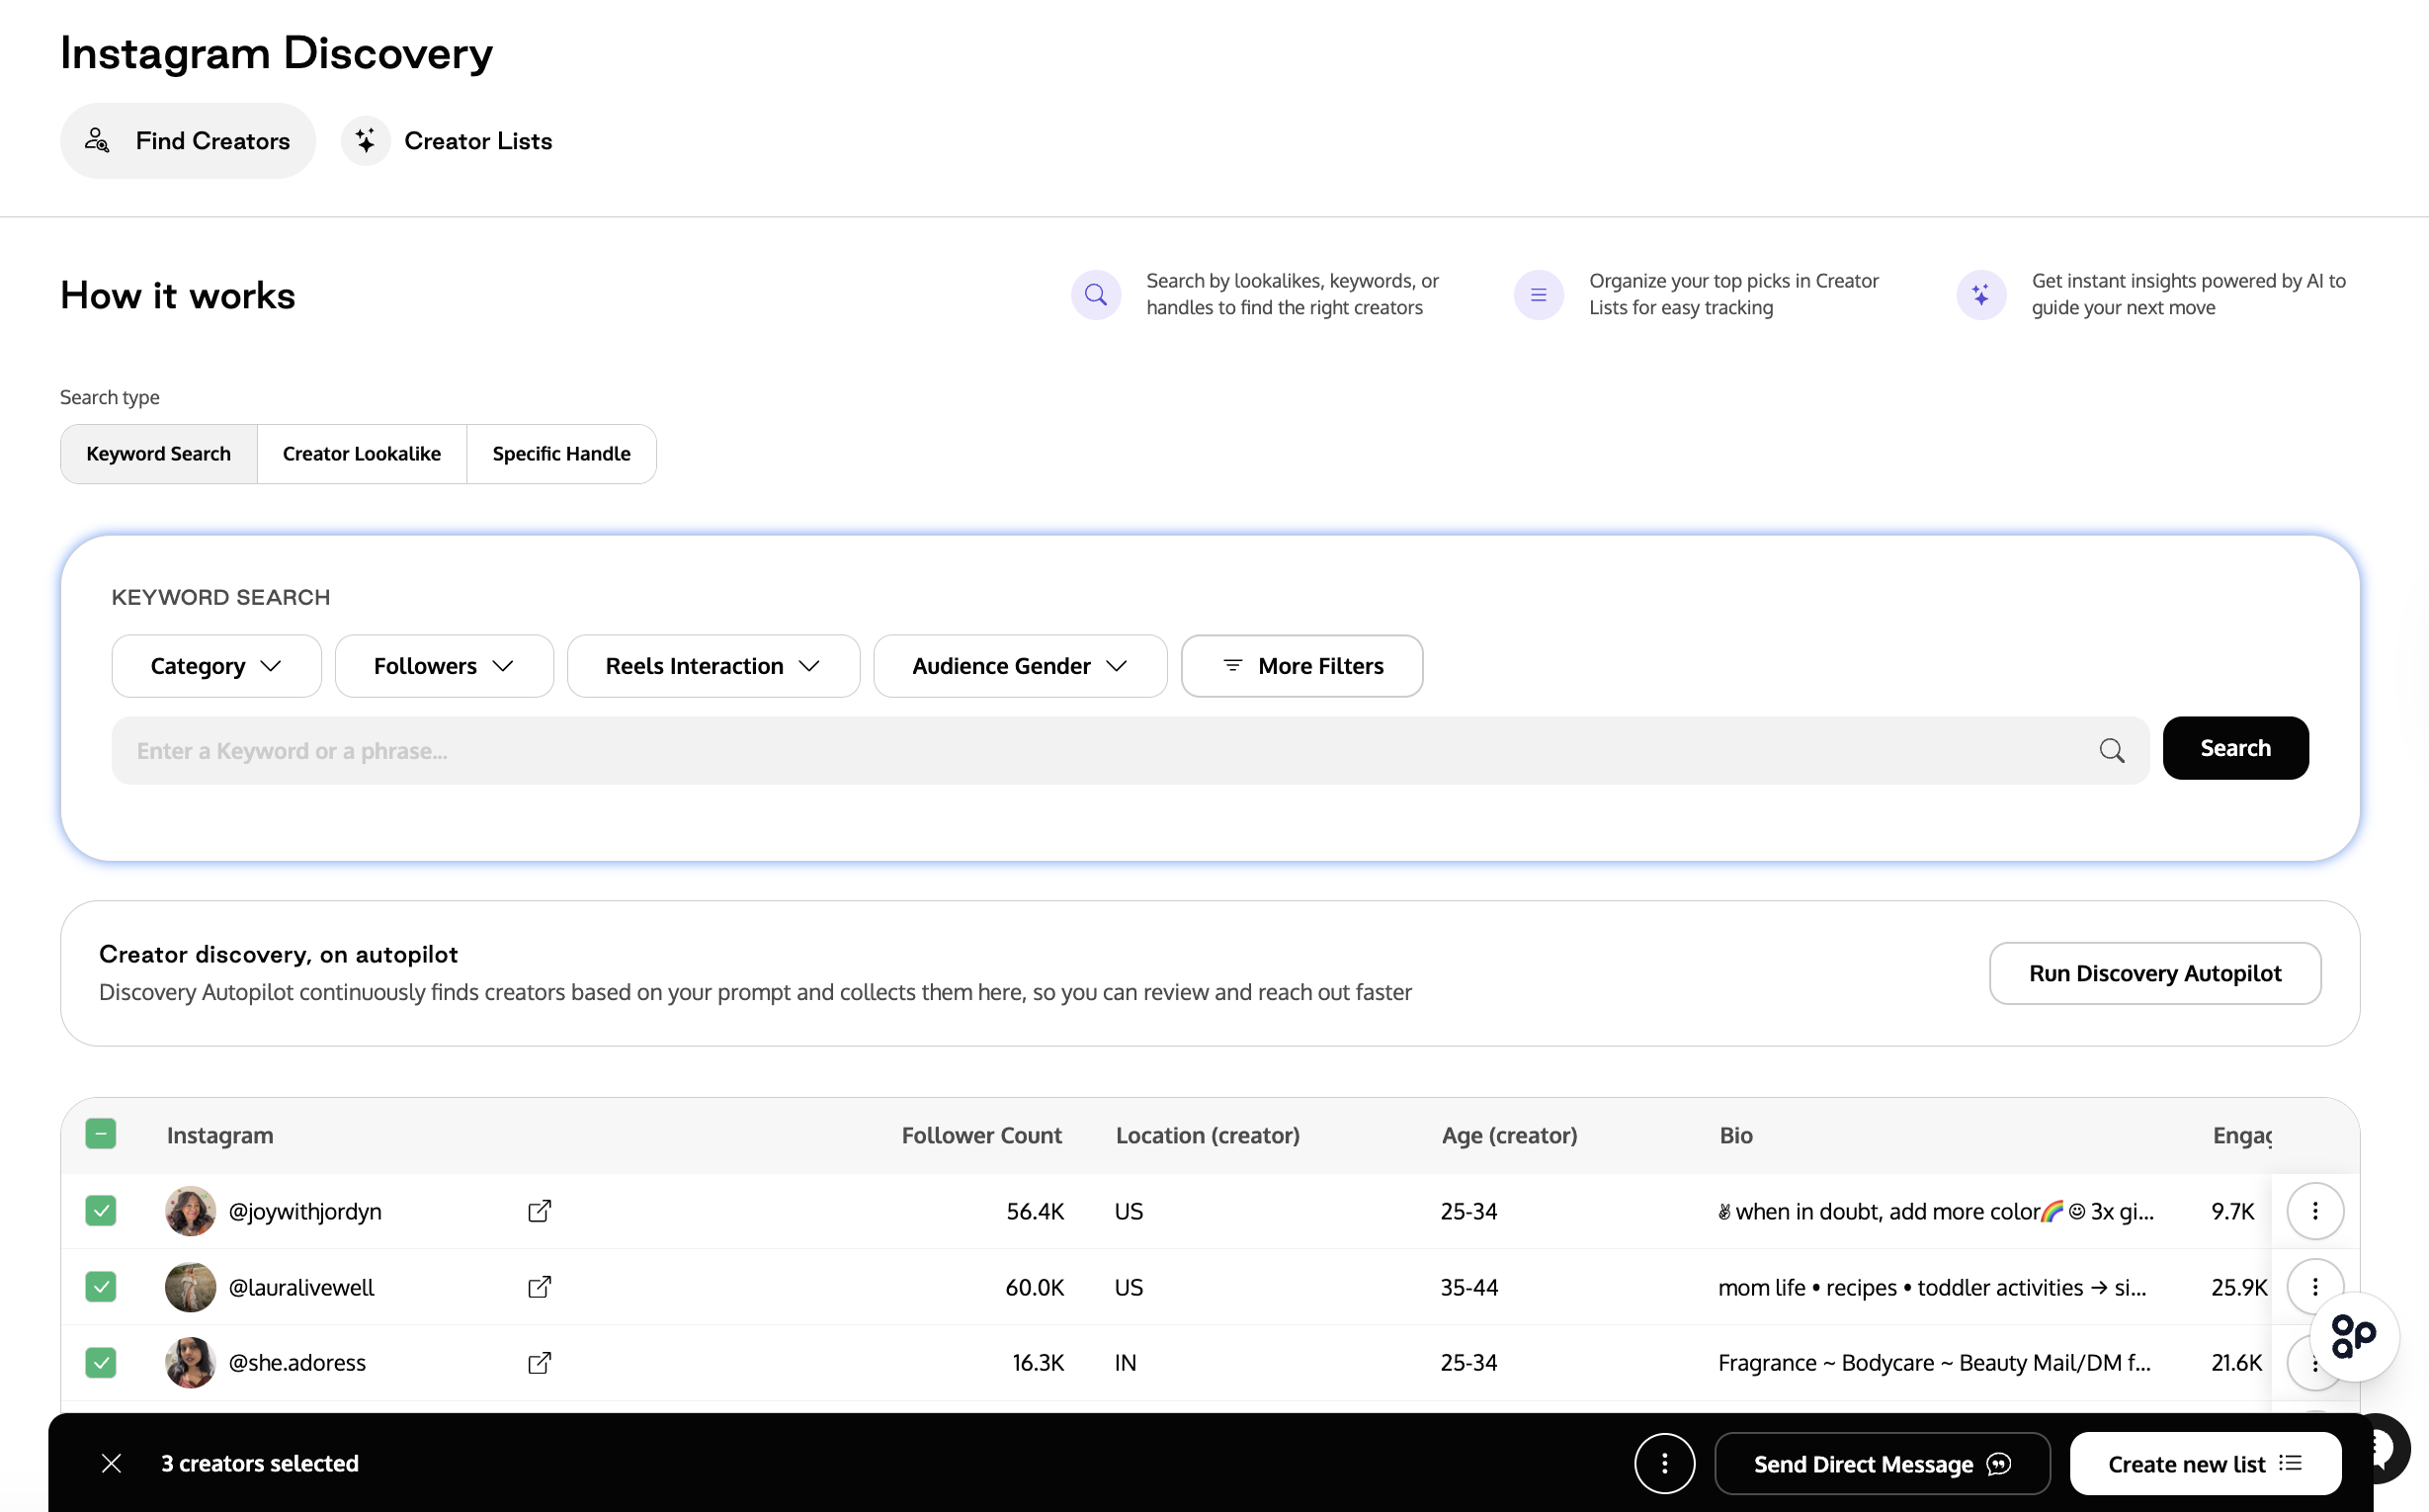2429x1512 pixels.
Task: Uncheck the @joywithjordyn row checkbox
Action: 101,1211
